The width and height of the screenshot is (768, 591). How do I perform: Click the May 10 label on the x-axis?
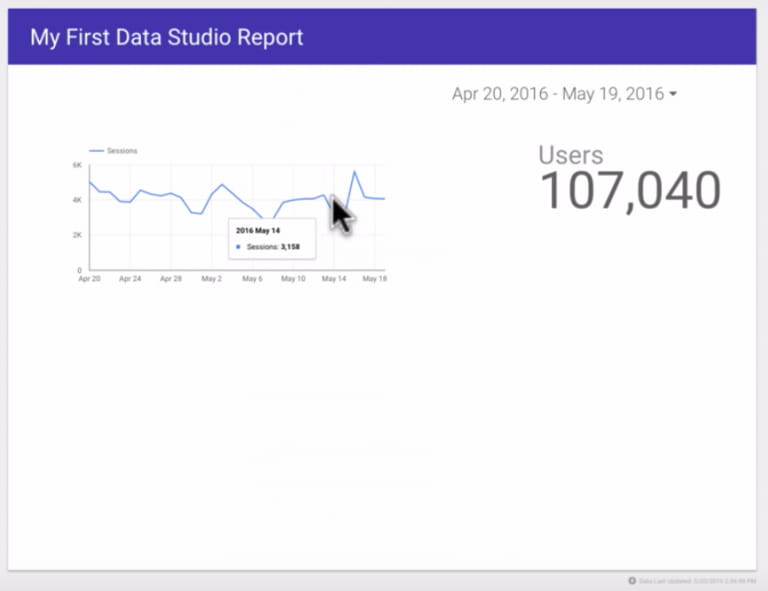coord(292,279)
